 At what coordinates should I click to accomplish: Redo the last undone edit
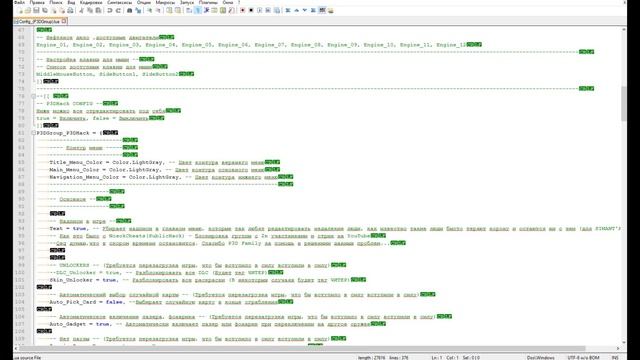(x=118, y=10)
